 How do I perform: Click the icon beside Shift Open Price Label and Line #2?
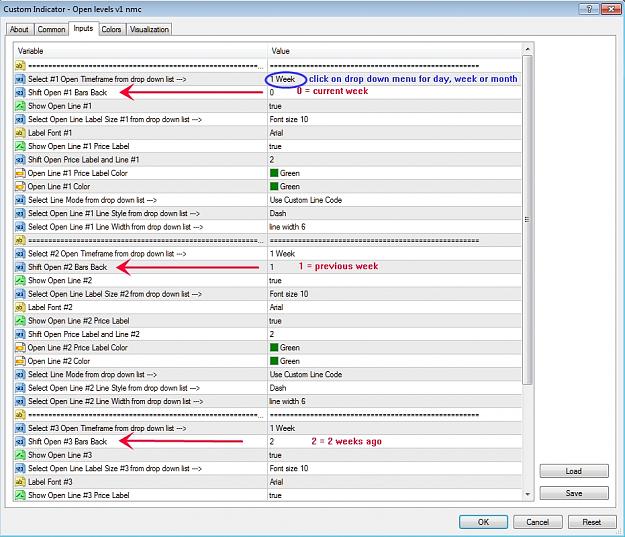(20, 334)
